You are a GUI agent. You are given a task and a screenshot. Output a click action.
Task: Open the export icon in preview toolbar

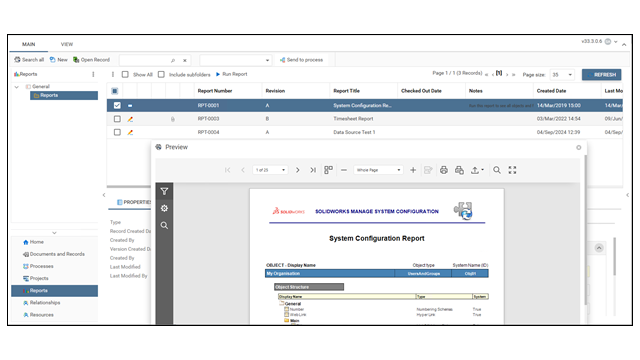pos(477,170)
